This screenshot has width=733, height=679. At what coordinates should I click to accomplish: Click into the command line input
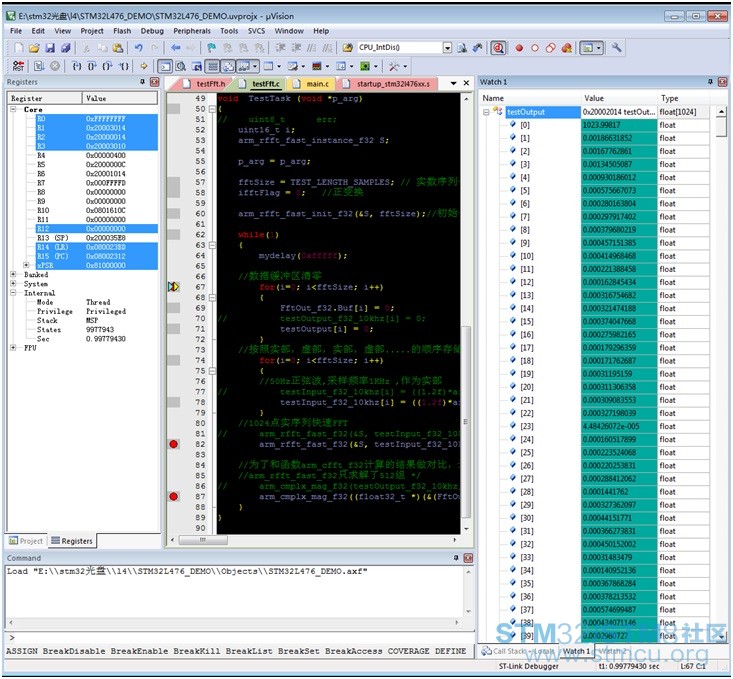pos(238,637)
